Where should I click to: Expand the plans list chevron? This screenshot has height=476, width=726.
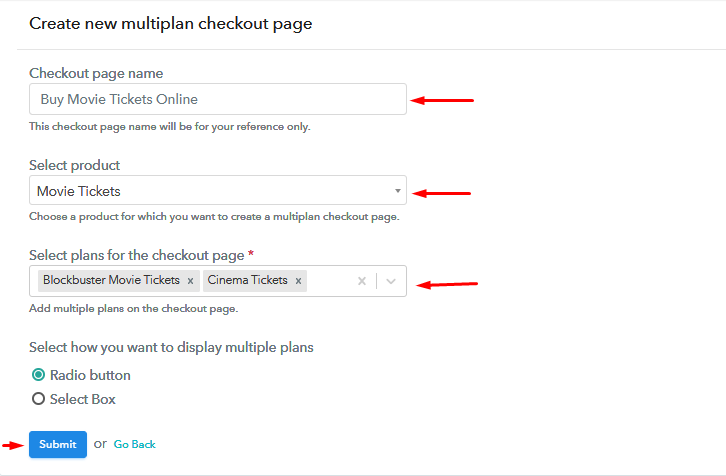[391, 281]
